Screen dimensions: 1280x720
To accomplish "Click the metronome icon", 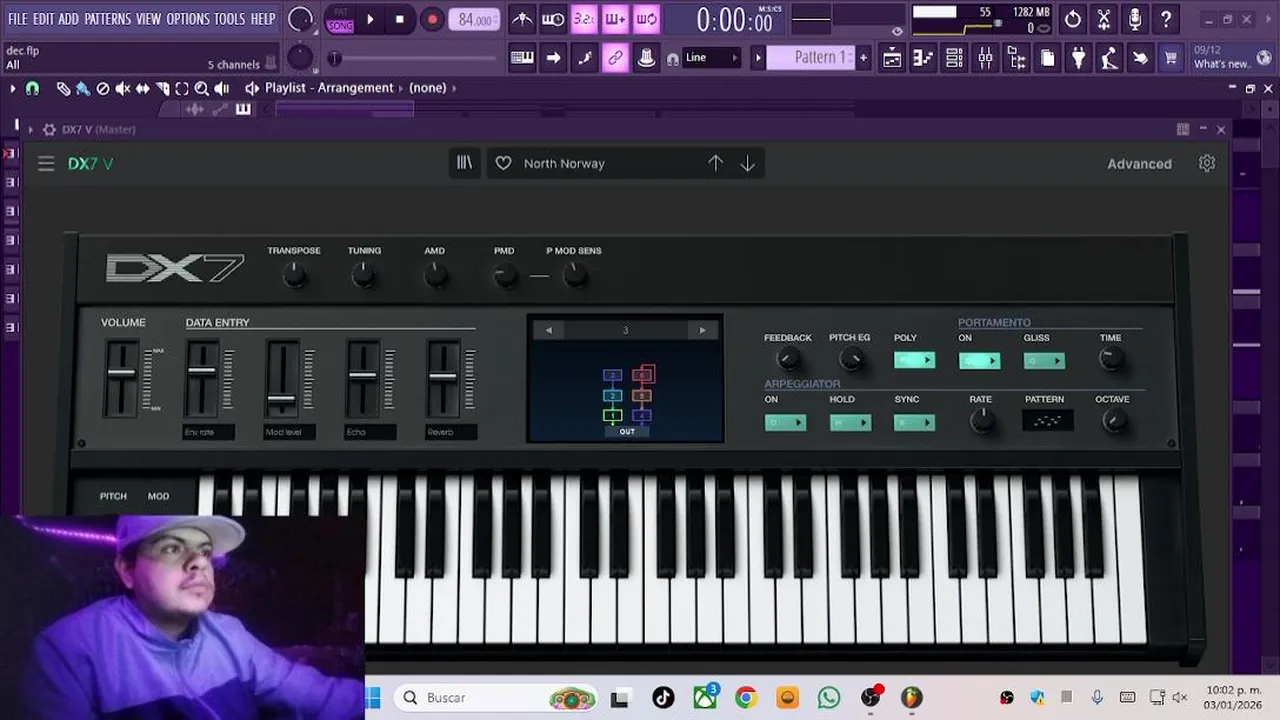I will 522,19.
